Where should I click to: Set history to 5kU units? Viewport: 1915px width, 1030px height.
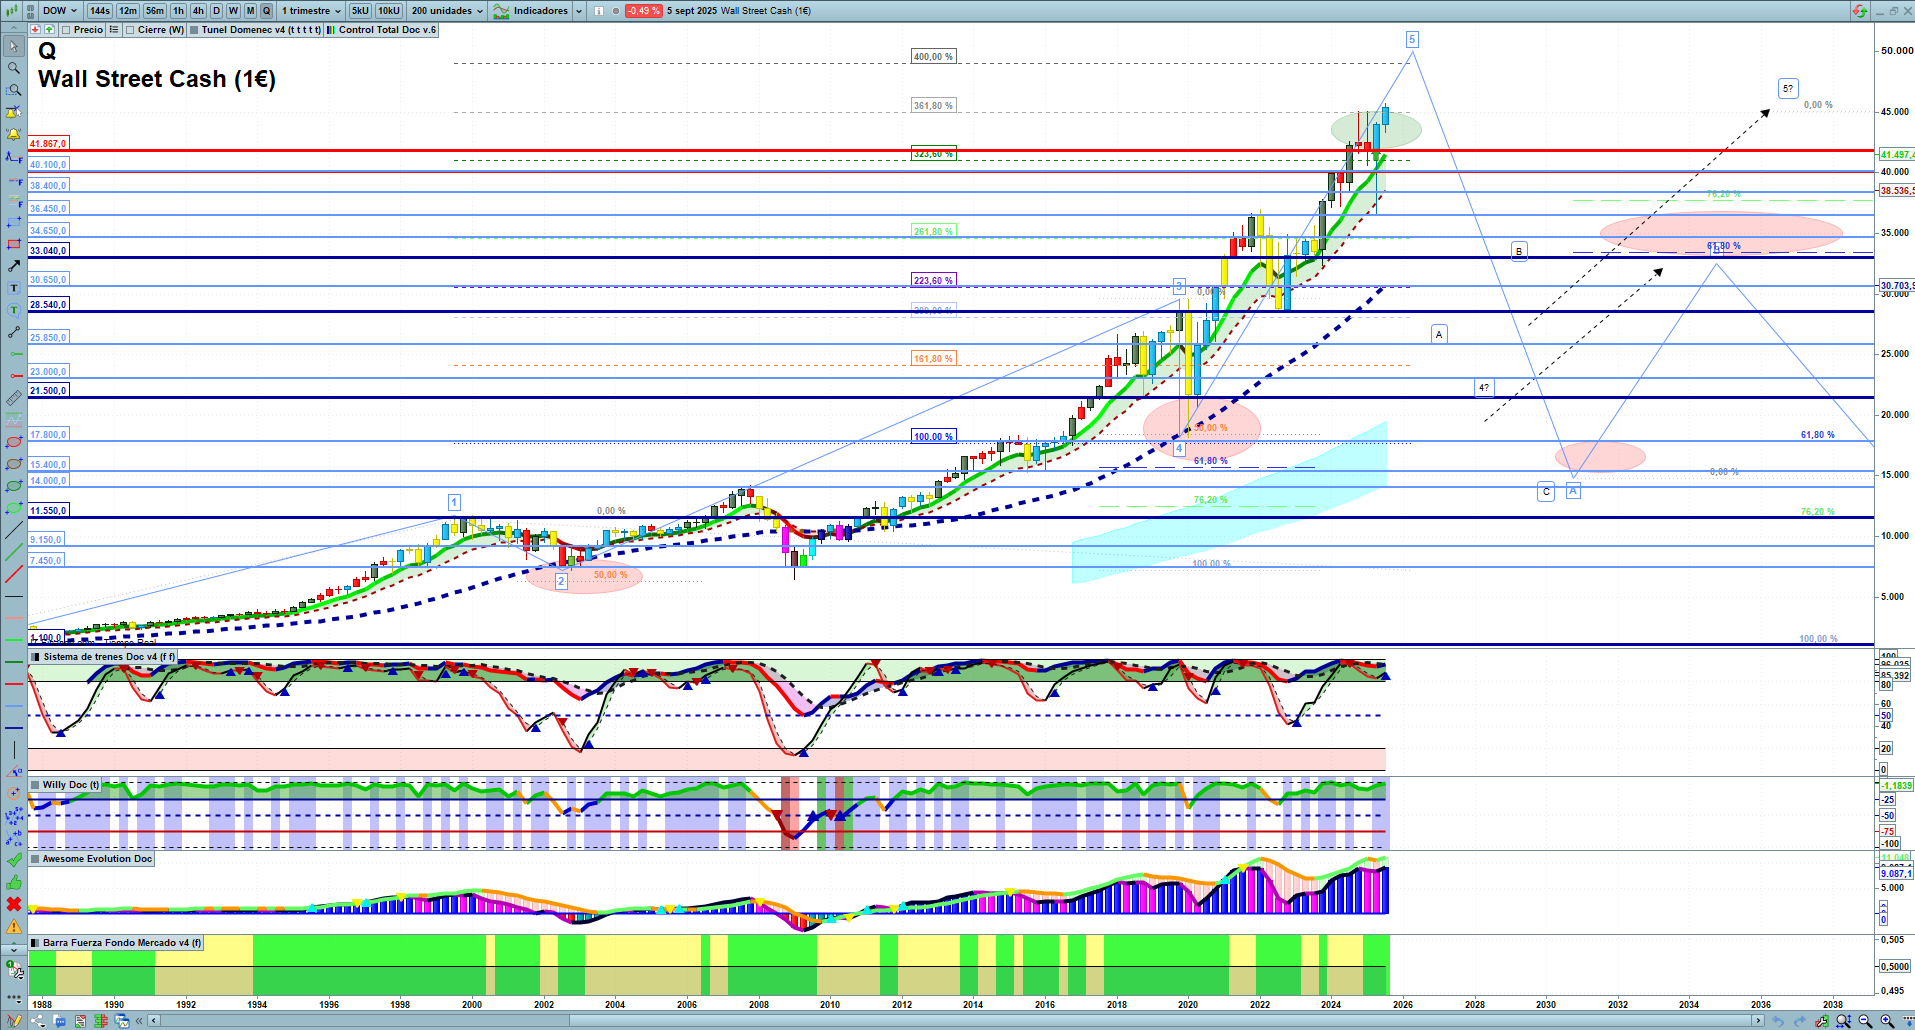pyautogui.click(x=360, y=11)
